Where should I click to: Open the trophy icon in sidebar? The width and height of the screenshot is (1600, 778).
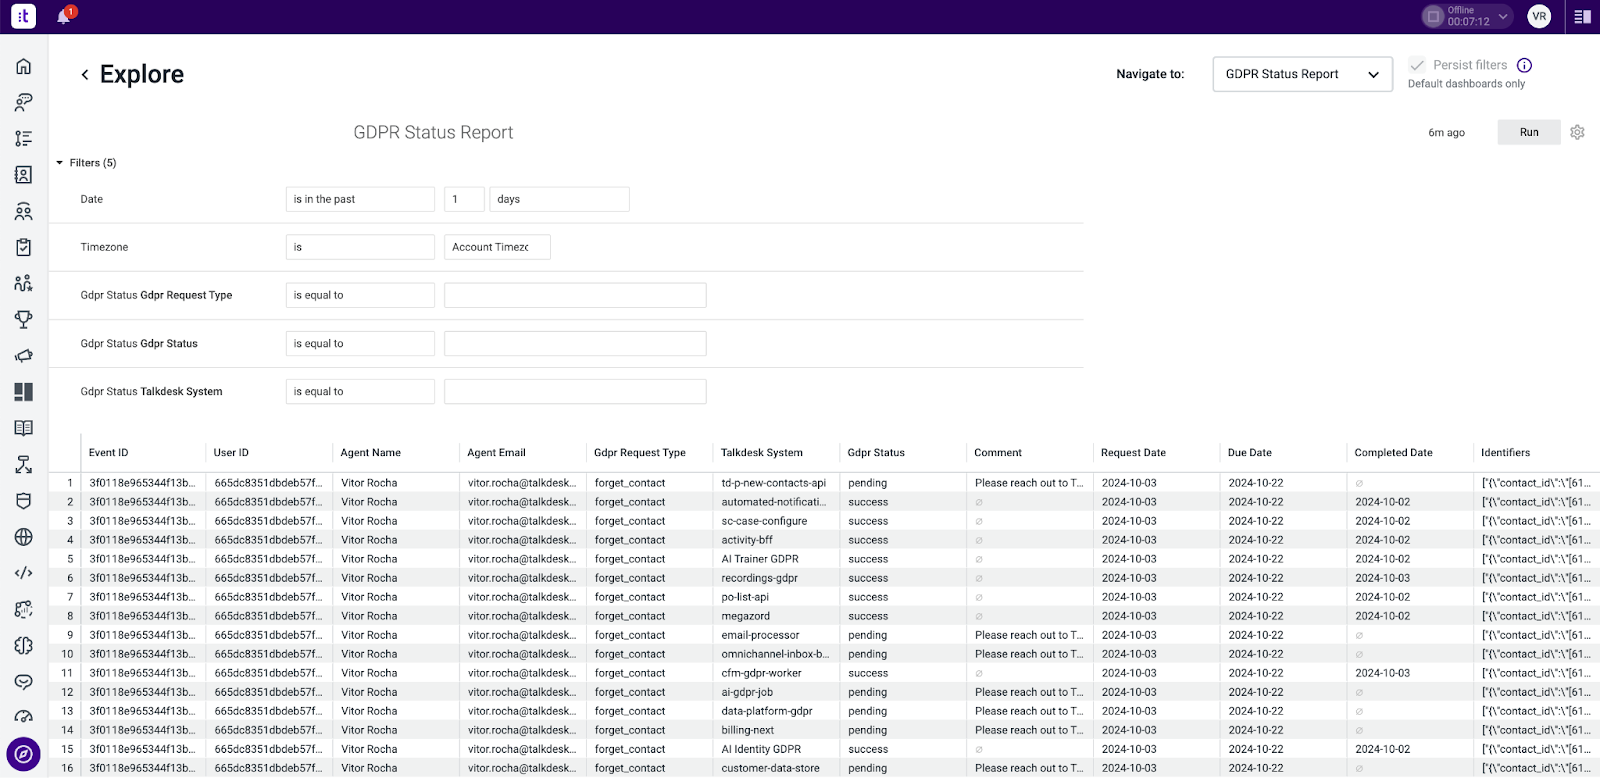23,319
